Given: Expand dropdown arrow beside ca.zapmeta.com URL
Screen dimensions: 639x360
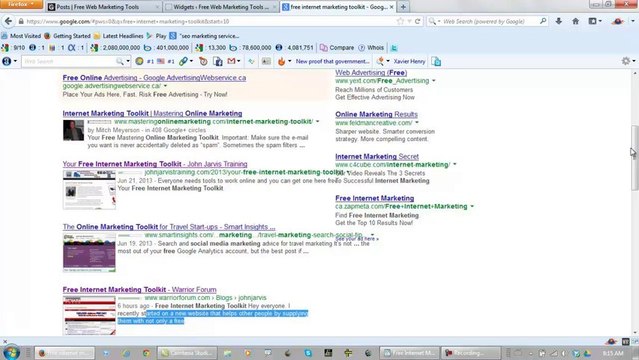Looking at the screenshot, I should click(x=472, y=206).
